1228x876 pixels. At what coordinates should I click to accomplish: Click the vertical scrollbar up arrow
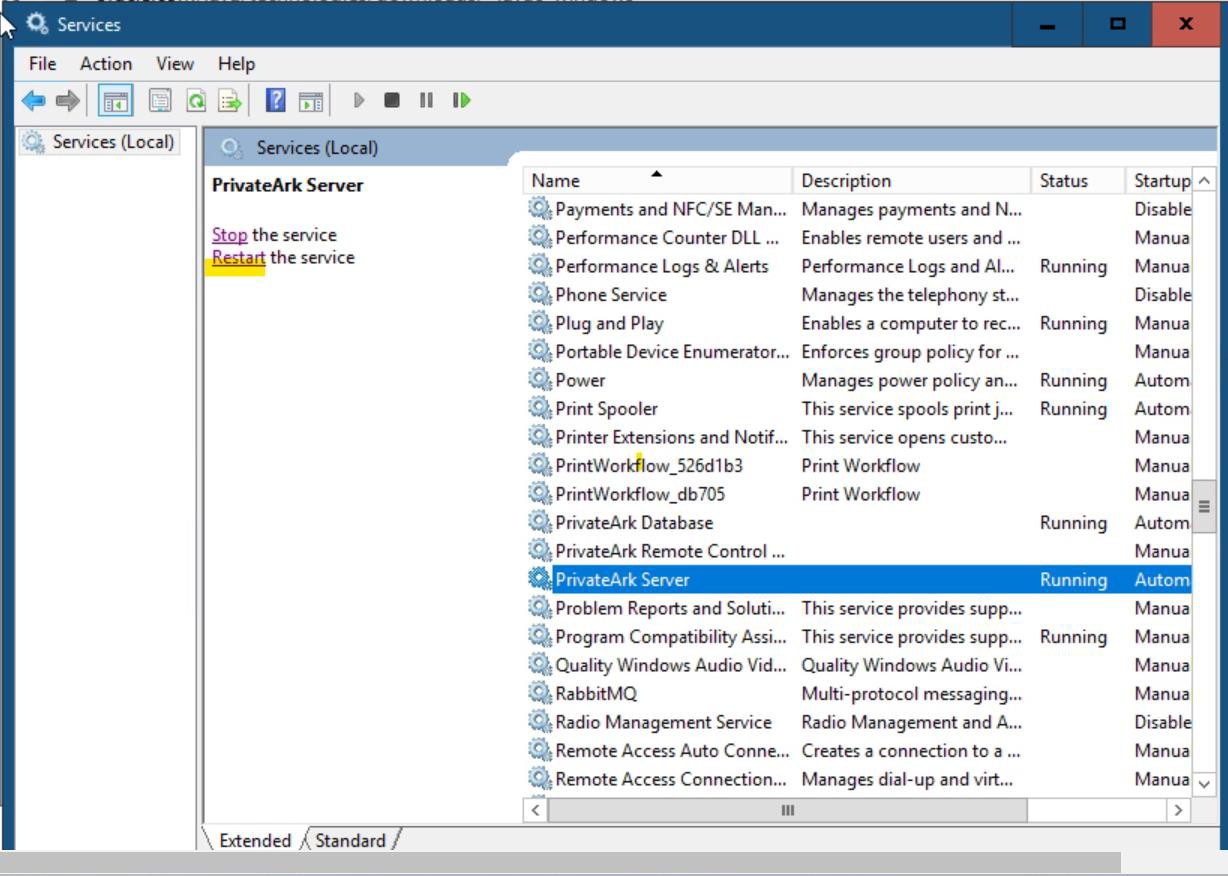click(x=1204, y=181)
